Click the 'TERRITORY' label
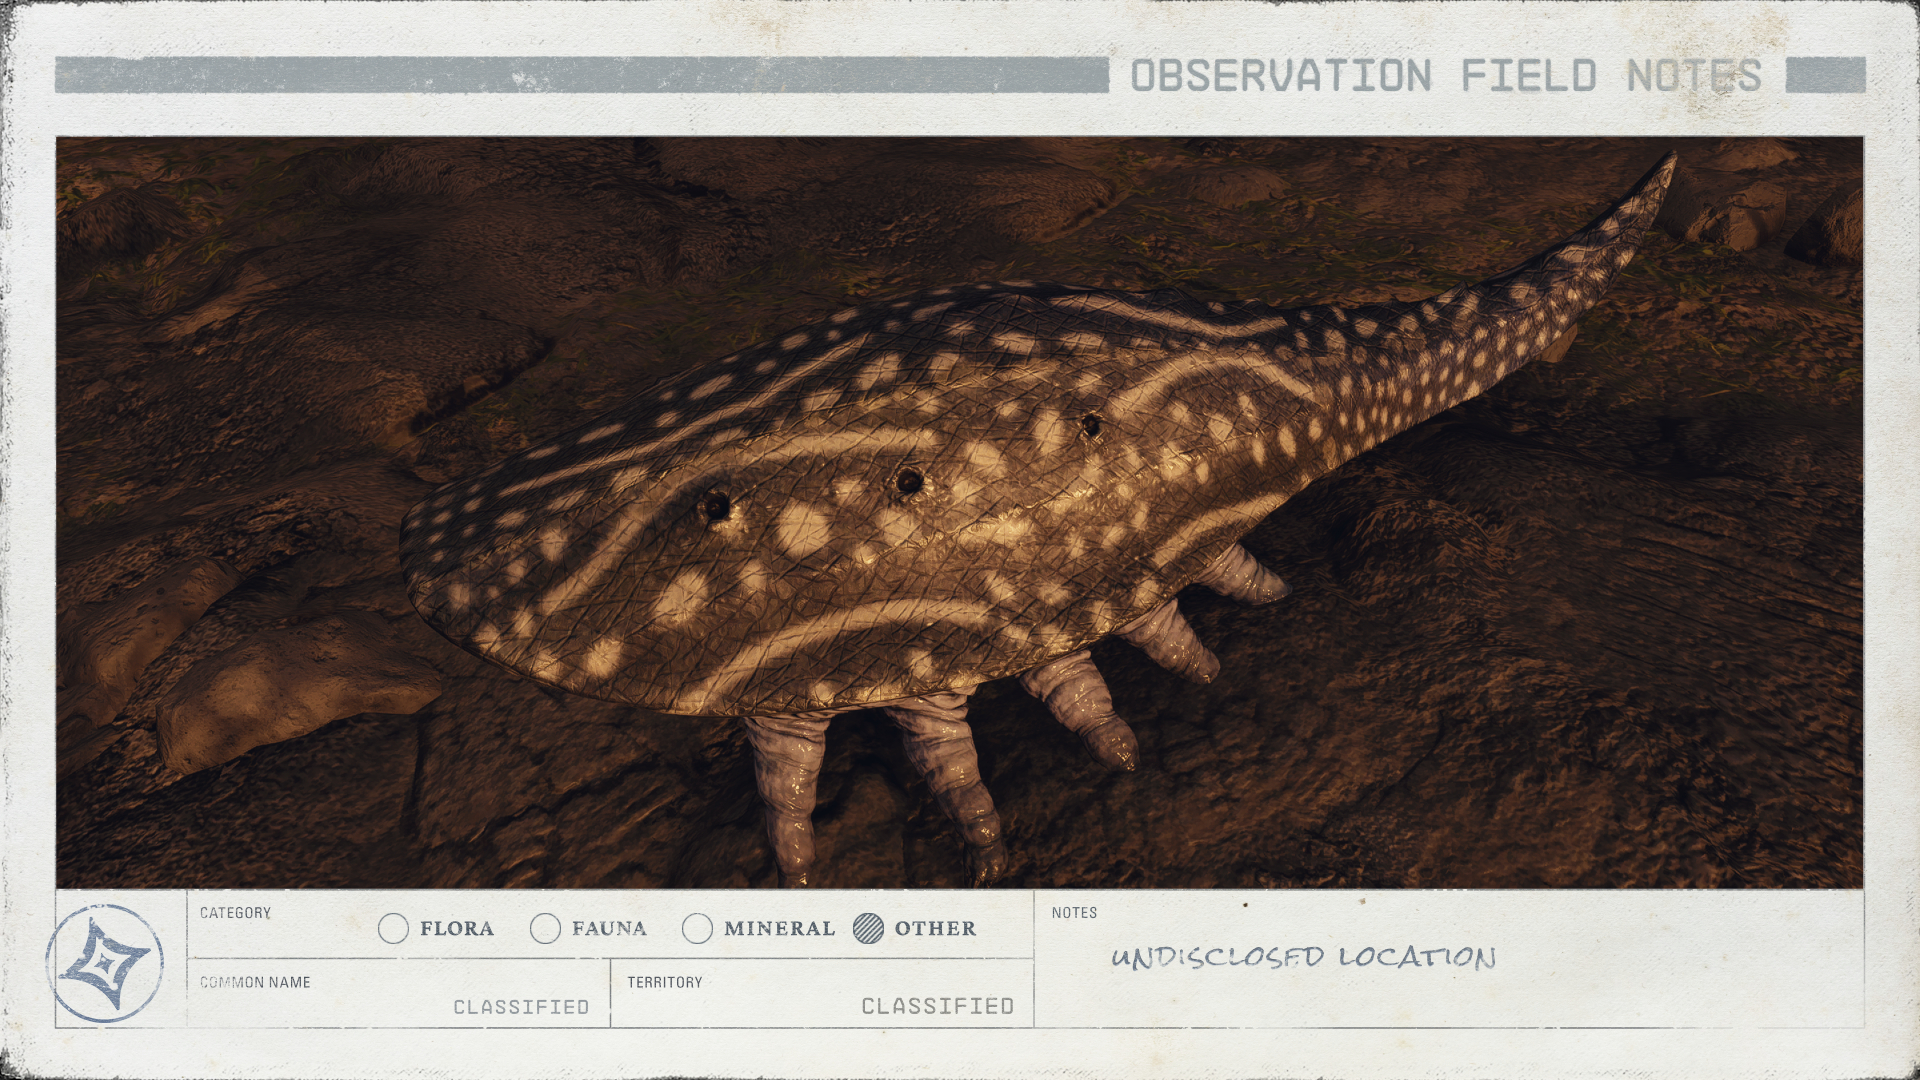1920x1080 pixels. point(665,983)
